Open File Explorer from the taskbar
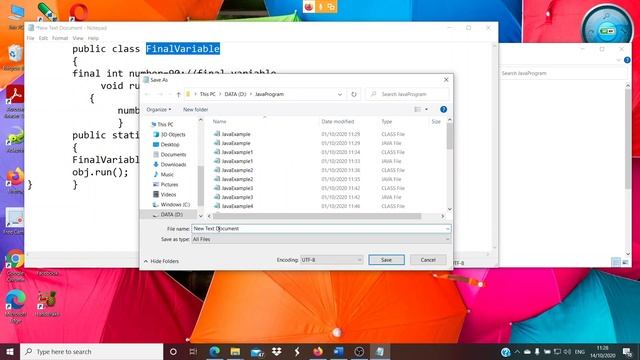Screen dimensions: 640x360 [235, 351]
